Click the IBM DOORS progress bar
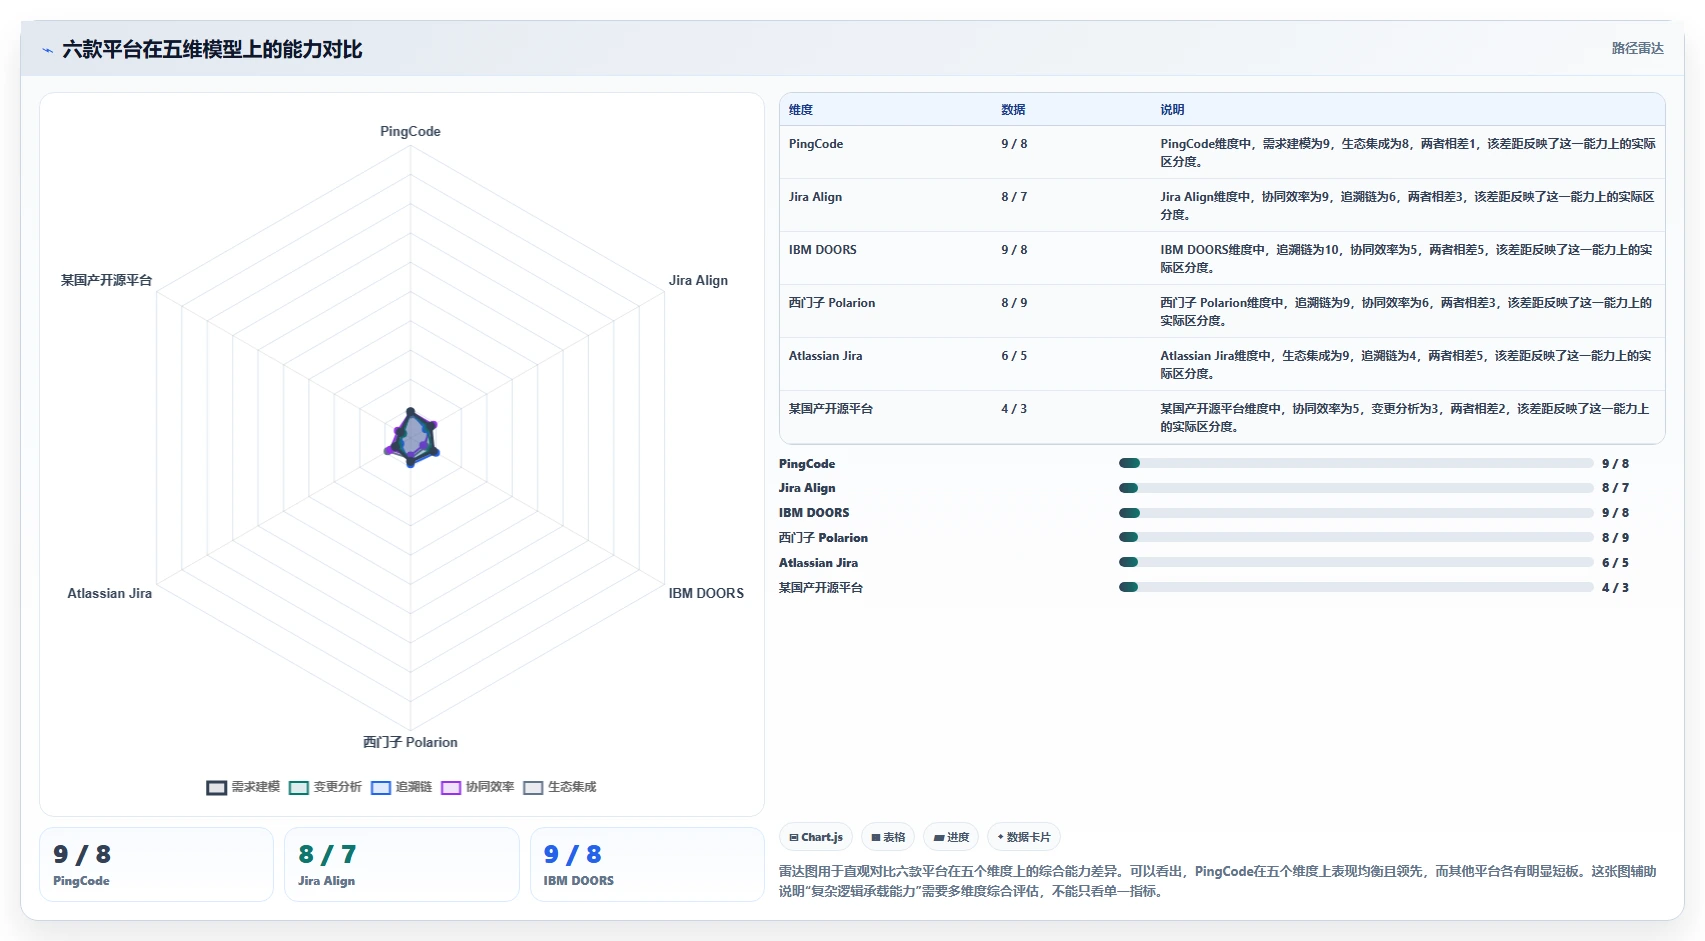Screen dimensions: 1705x941 (x=1356, y=513)
